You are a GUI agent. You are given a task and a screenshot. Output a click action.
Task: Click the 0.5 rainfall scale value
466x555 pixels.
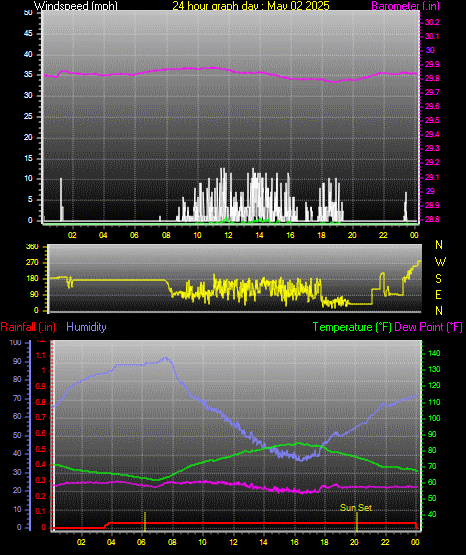41,449
